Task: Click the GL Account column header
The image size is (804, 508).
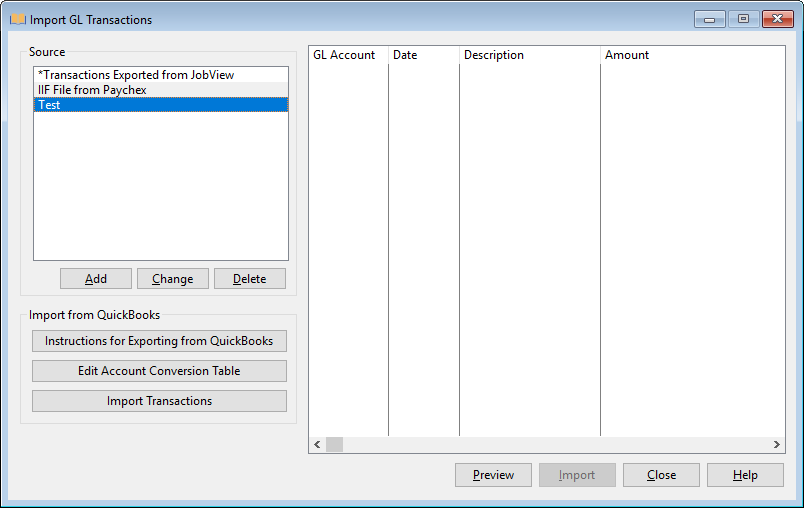Action: [x=345, y=55]
